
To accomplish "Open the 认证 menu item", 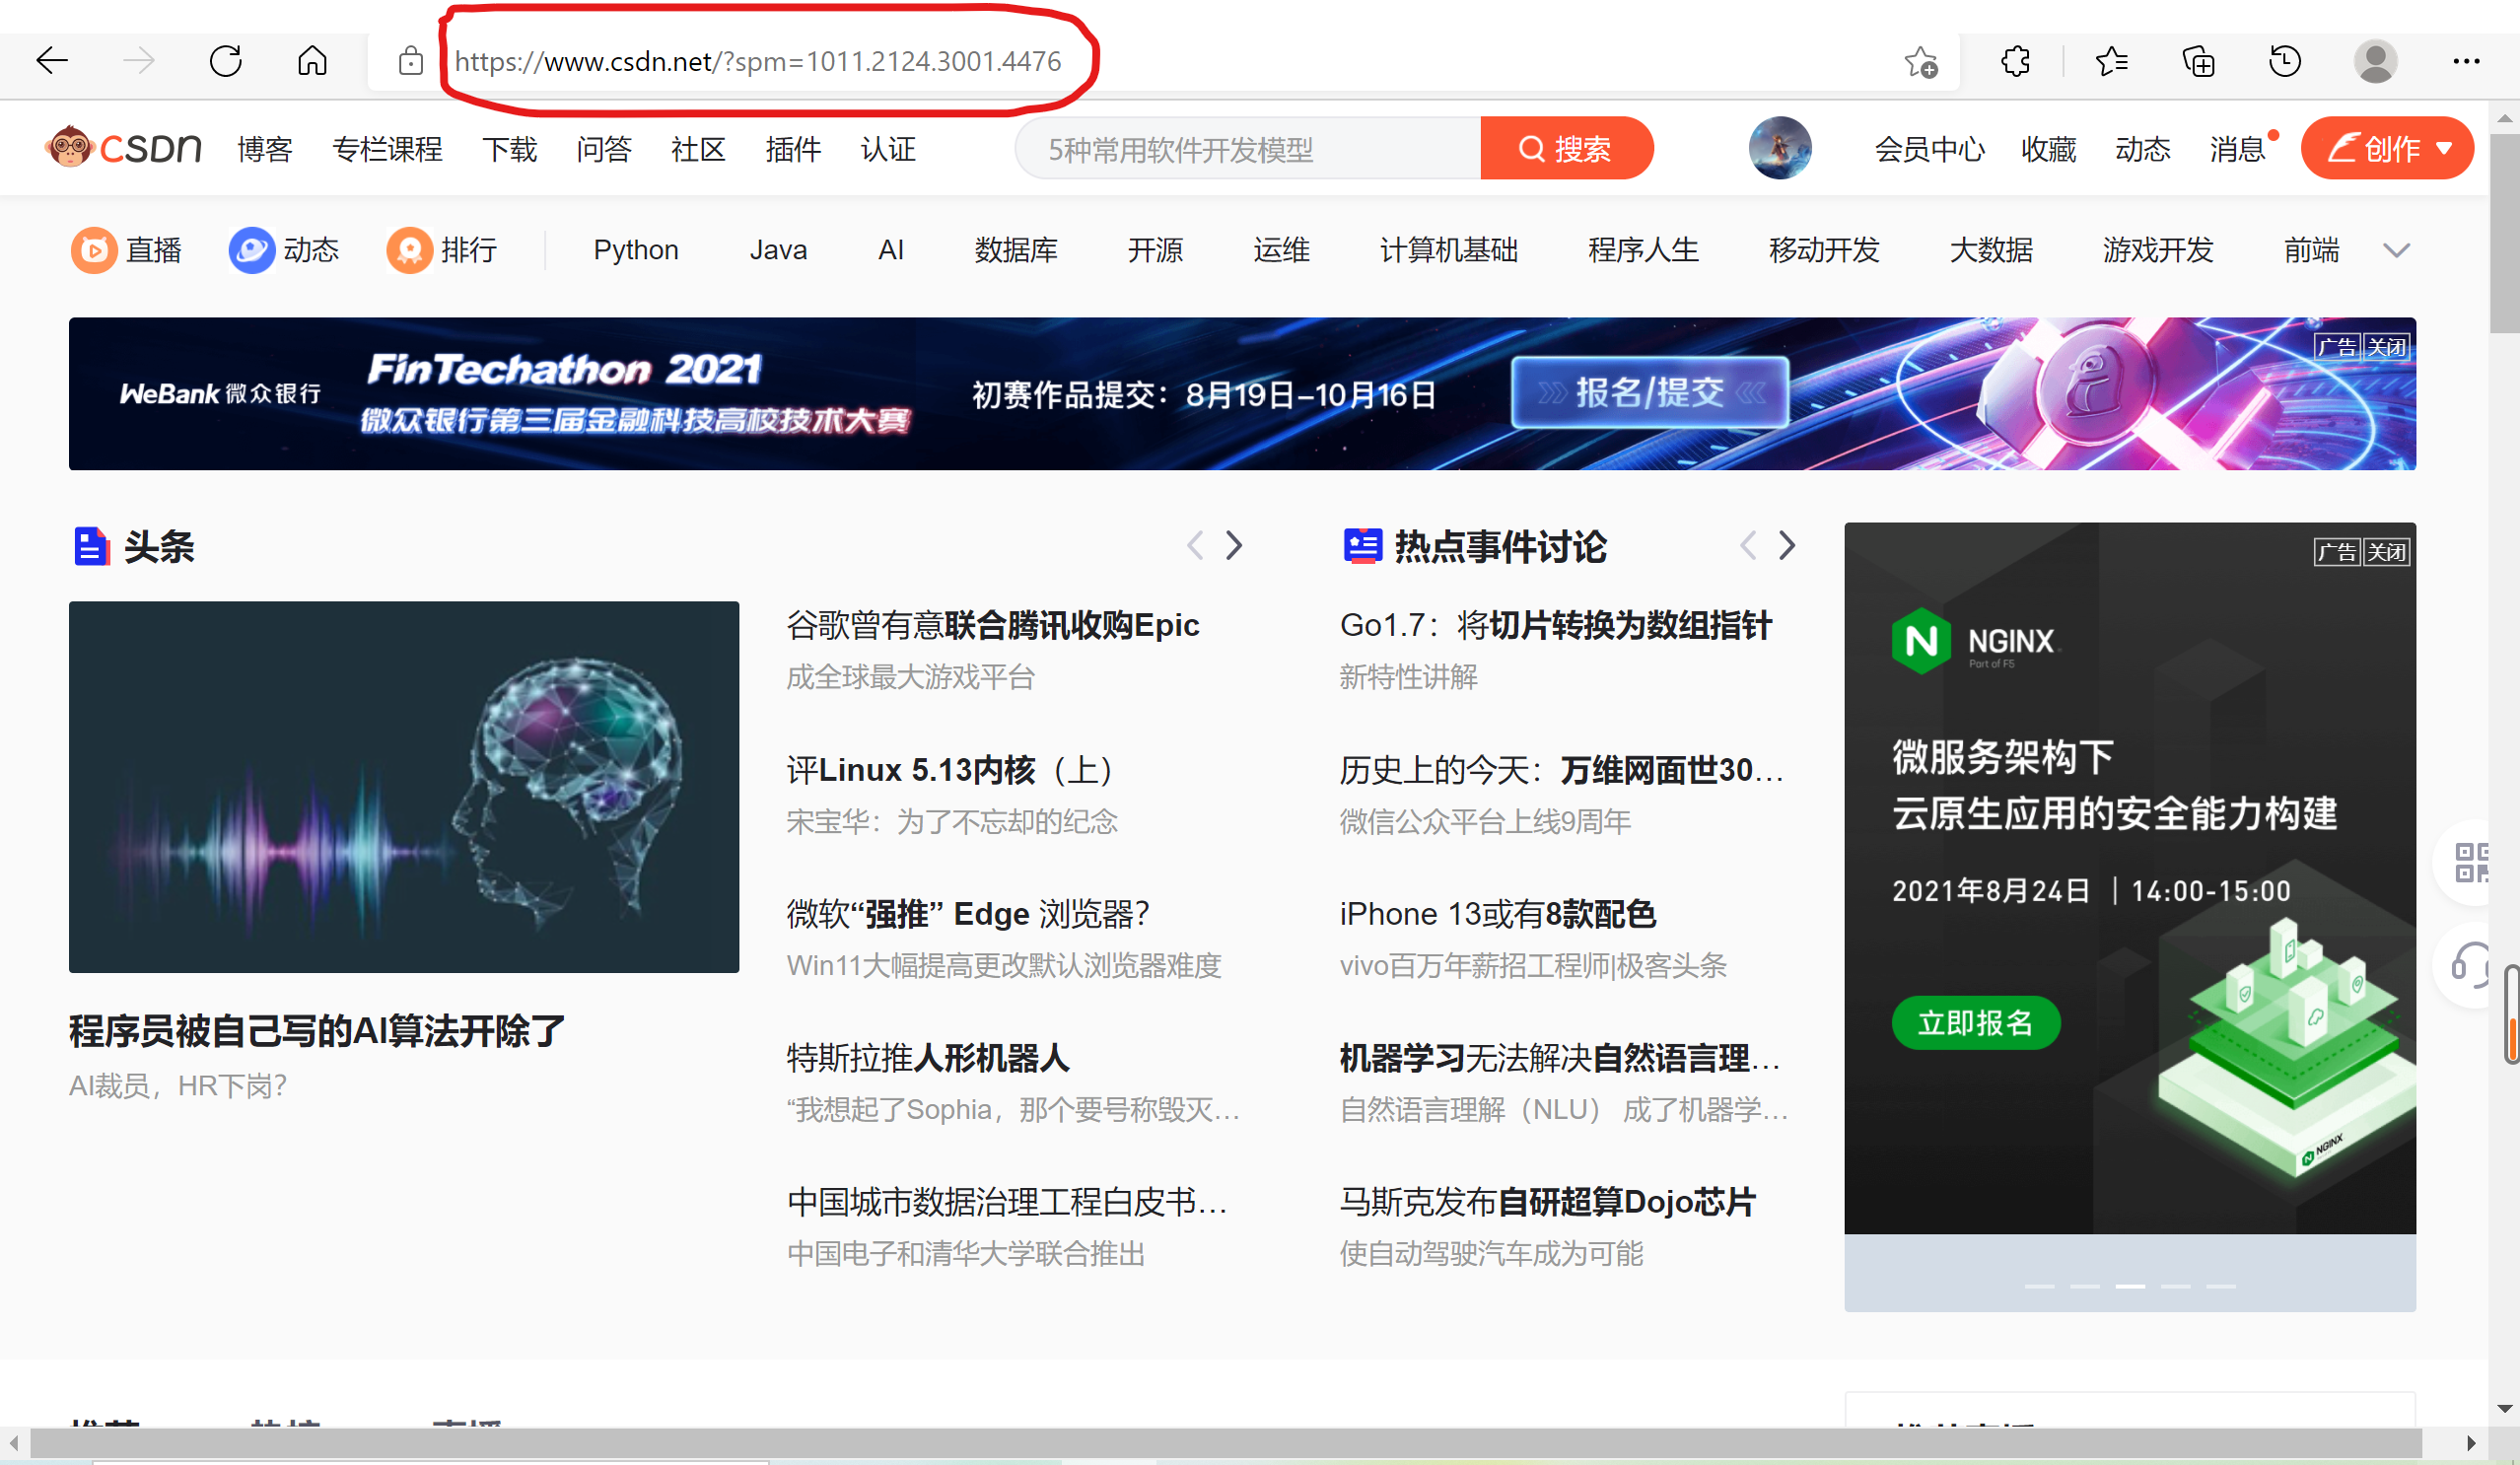I will click(x=888, y=149).
